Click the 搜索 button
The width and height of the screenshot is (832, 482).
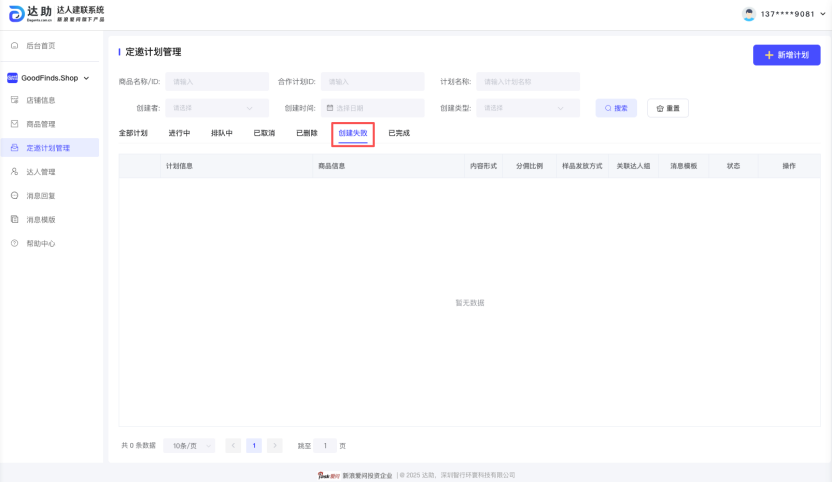click(x=616, y=108)
